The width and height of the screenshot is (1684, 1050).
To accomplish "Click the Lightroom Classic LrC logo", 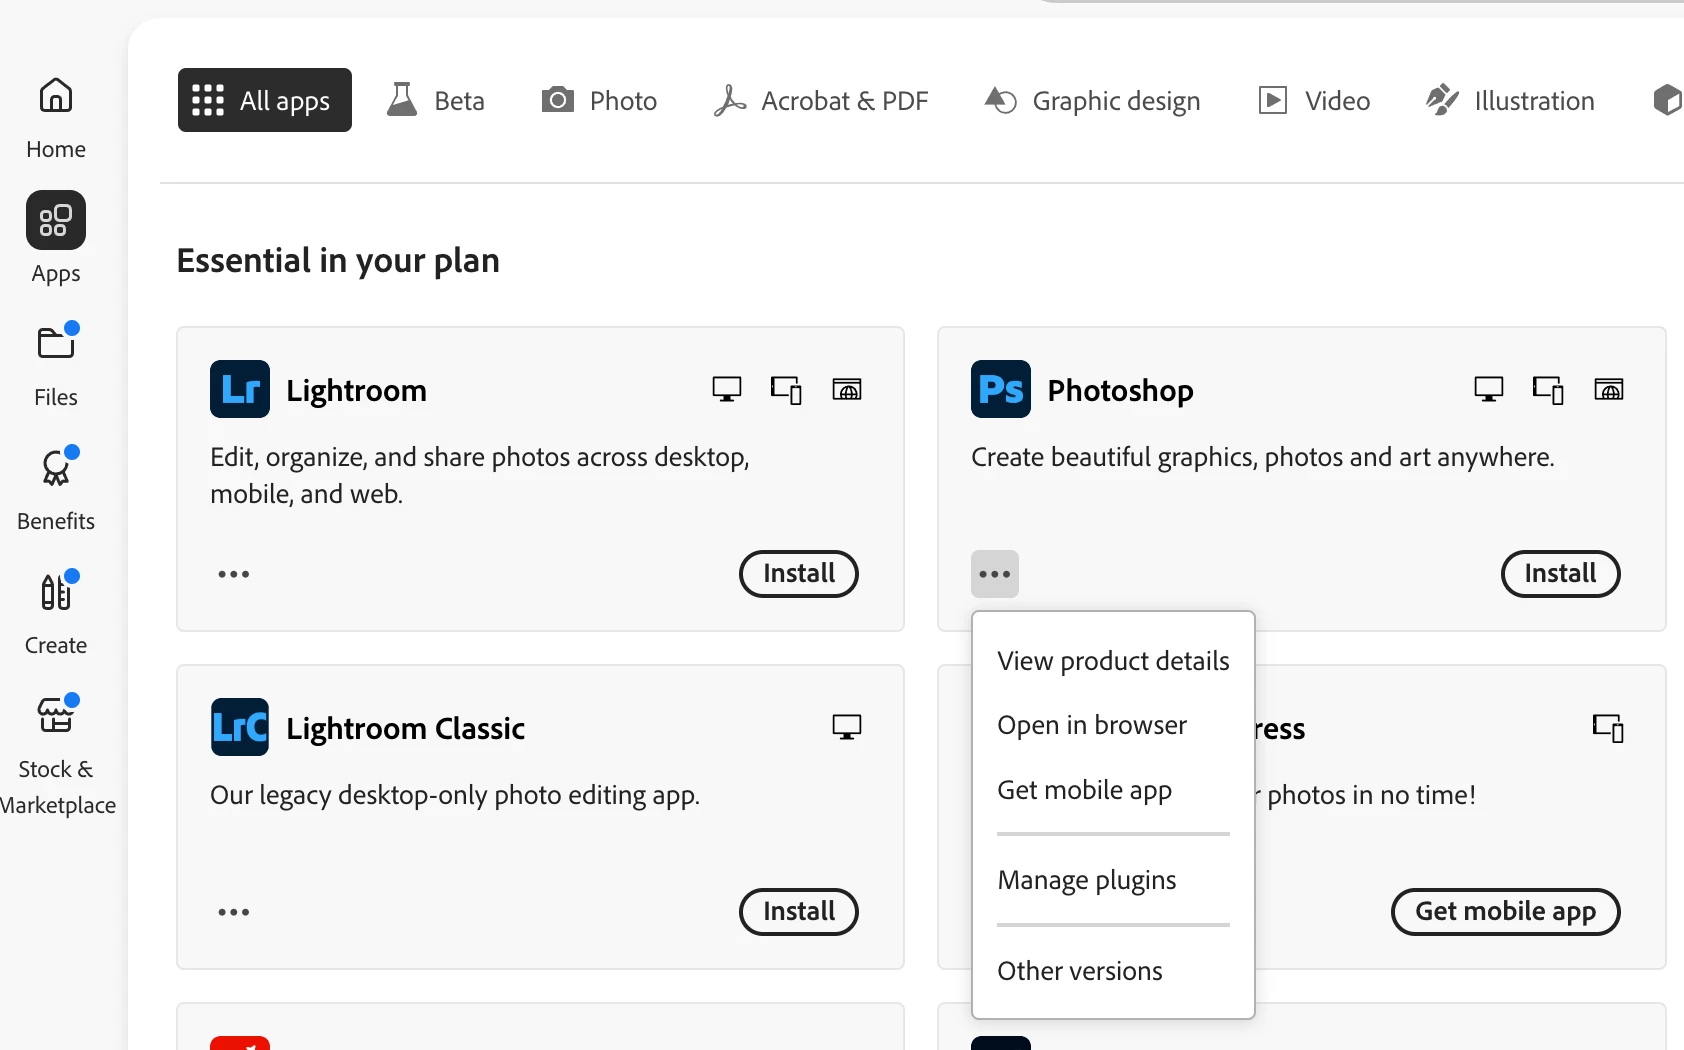I will coord(240,727).
